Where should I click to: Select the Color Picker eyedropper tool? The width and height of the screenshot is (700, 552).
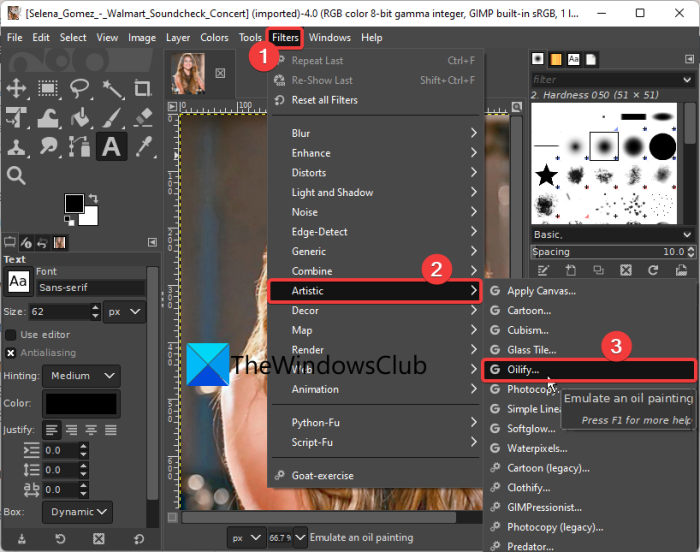click(143, 147)
